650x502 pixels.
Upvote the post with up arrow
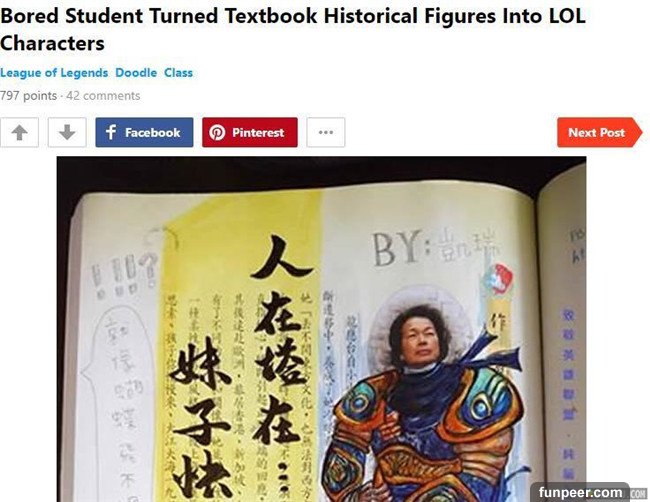[19, 133]
